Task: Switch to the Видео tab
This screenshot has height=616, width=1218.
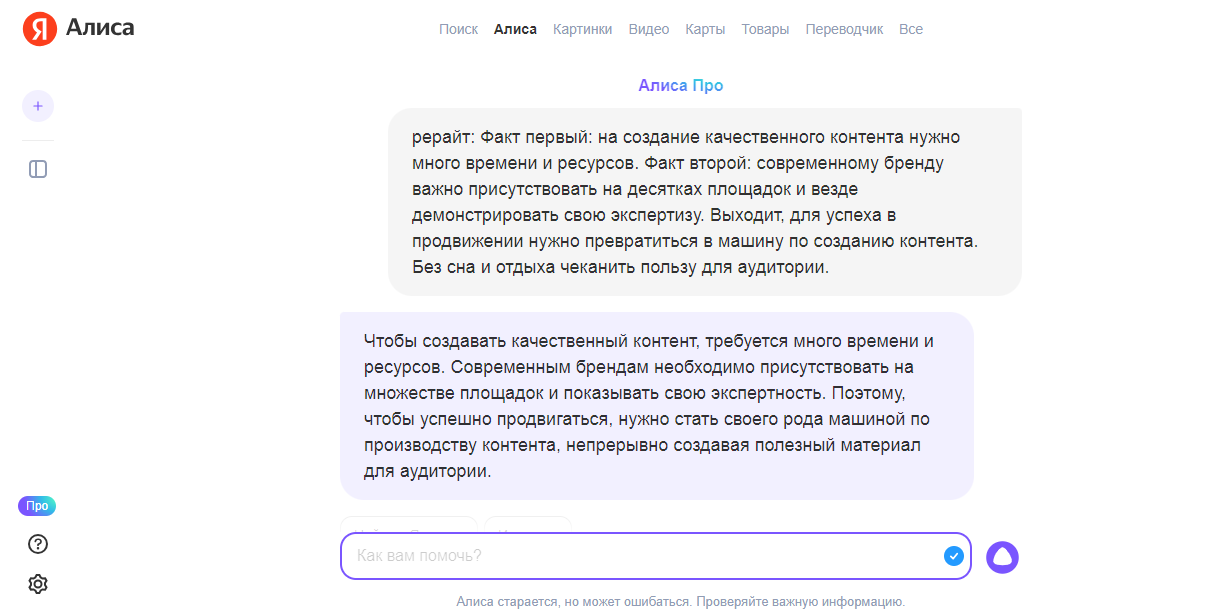Action: click(x=649, y=29)
